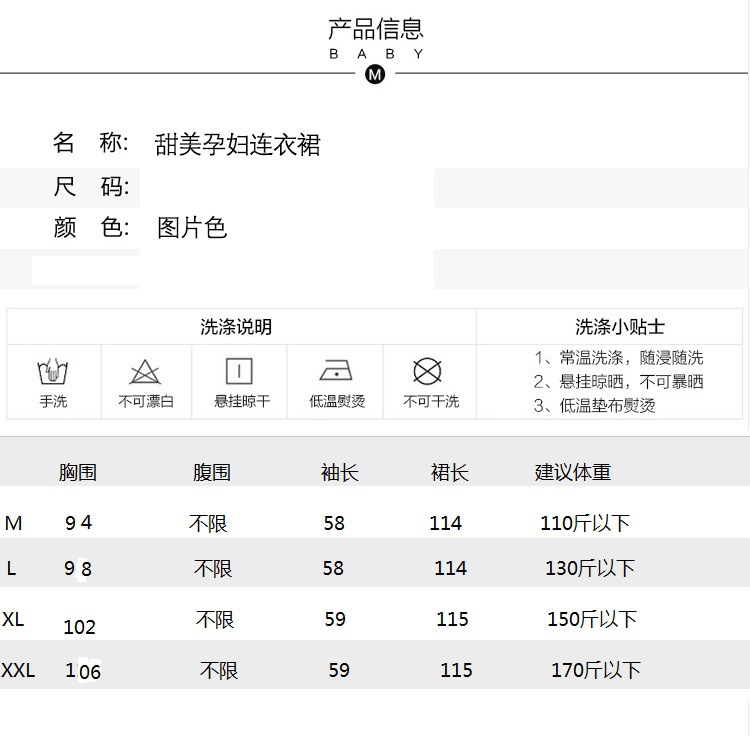The height and width of the screenshot is (736, 750).
Task: Click the 悬挂晾干 caption
Action: [242, 401]
